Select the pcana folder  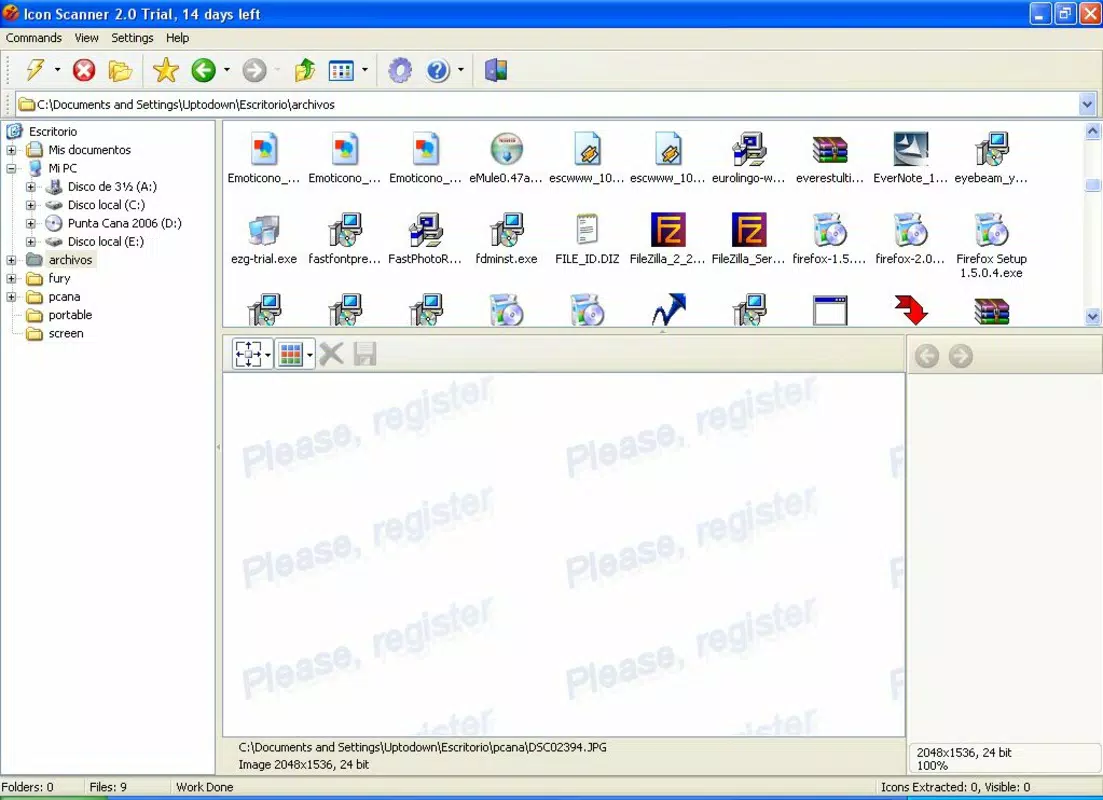pyautogui.click(x=64, y=297)
